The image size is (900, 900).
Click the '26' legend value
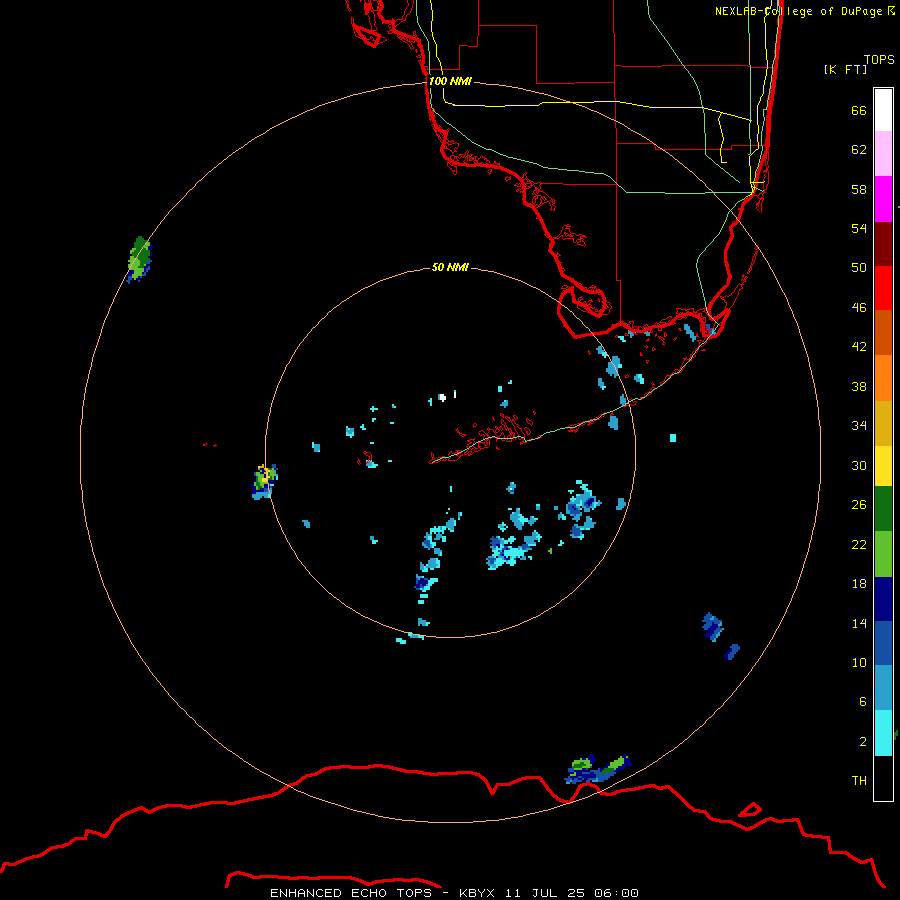859,505
